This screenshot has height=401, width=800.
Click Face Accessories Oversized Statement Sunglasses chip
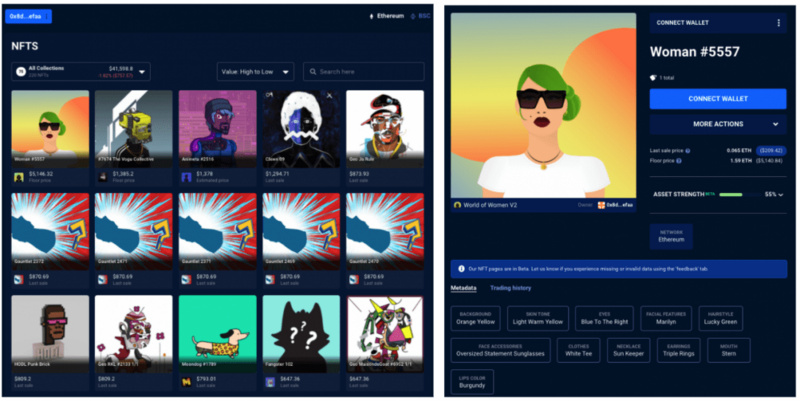click(x=501, y=350)
